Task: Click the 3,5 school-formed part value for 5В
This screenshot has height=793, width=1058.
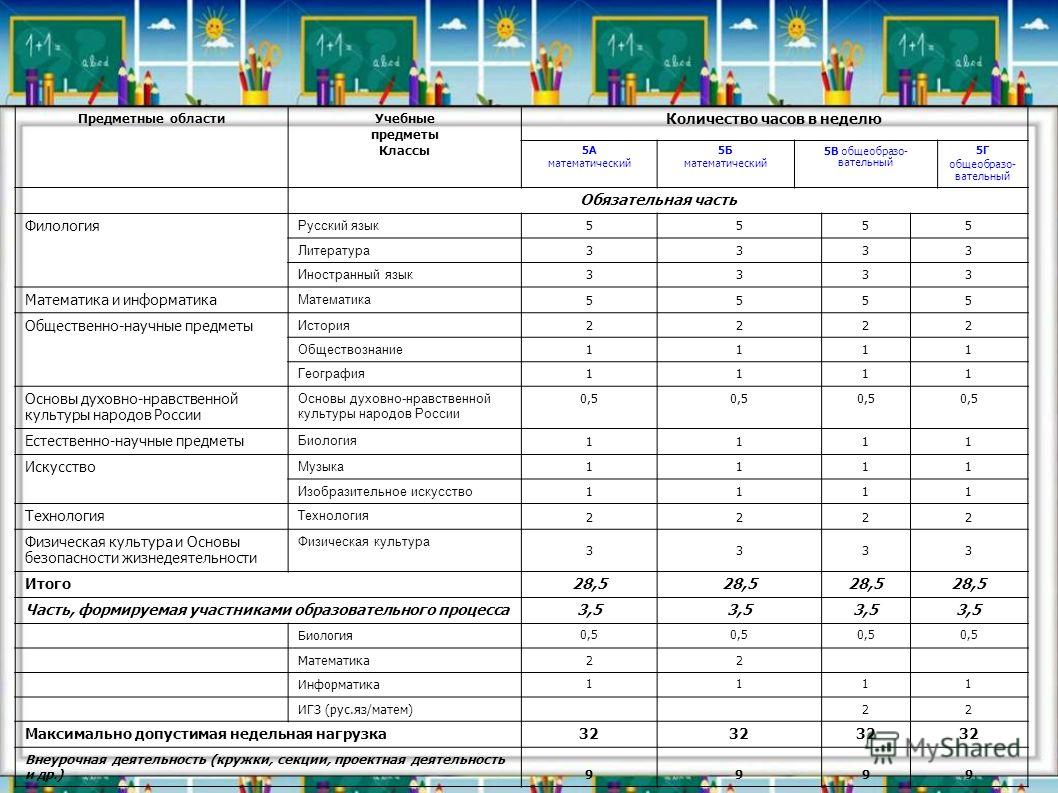Action: coord(866,610)
